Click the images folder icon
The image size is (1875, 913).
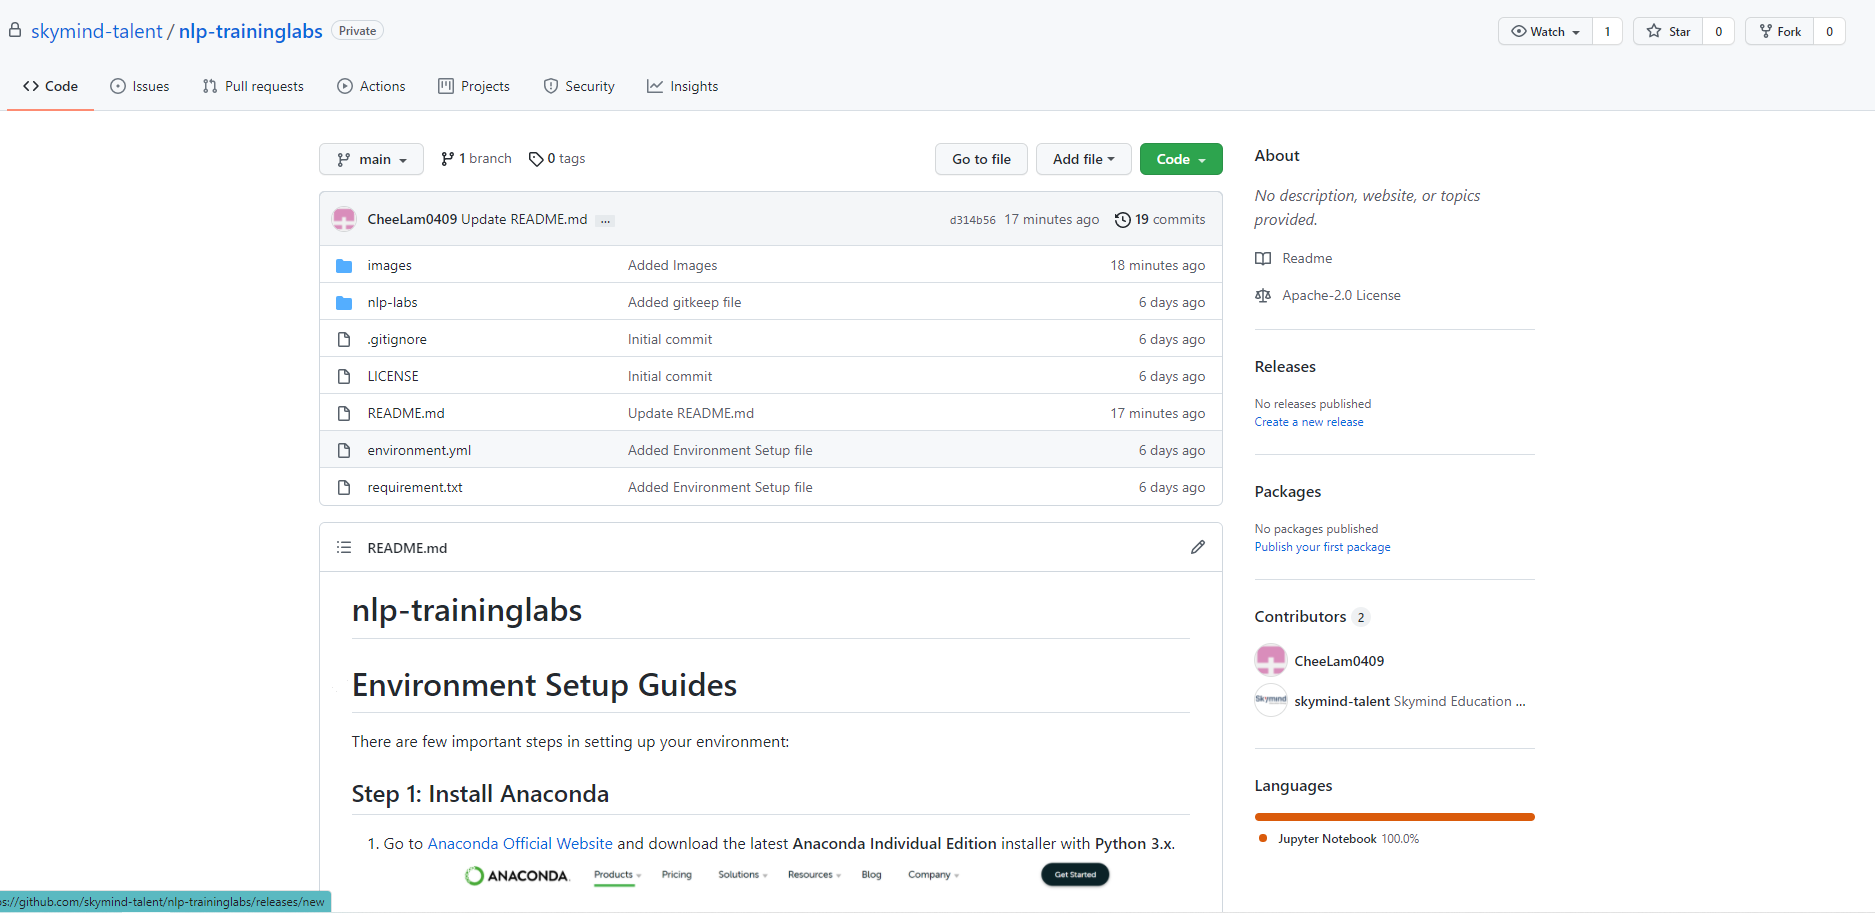tap(344, 265)
